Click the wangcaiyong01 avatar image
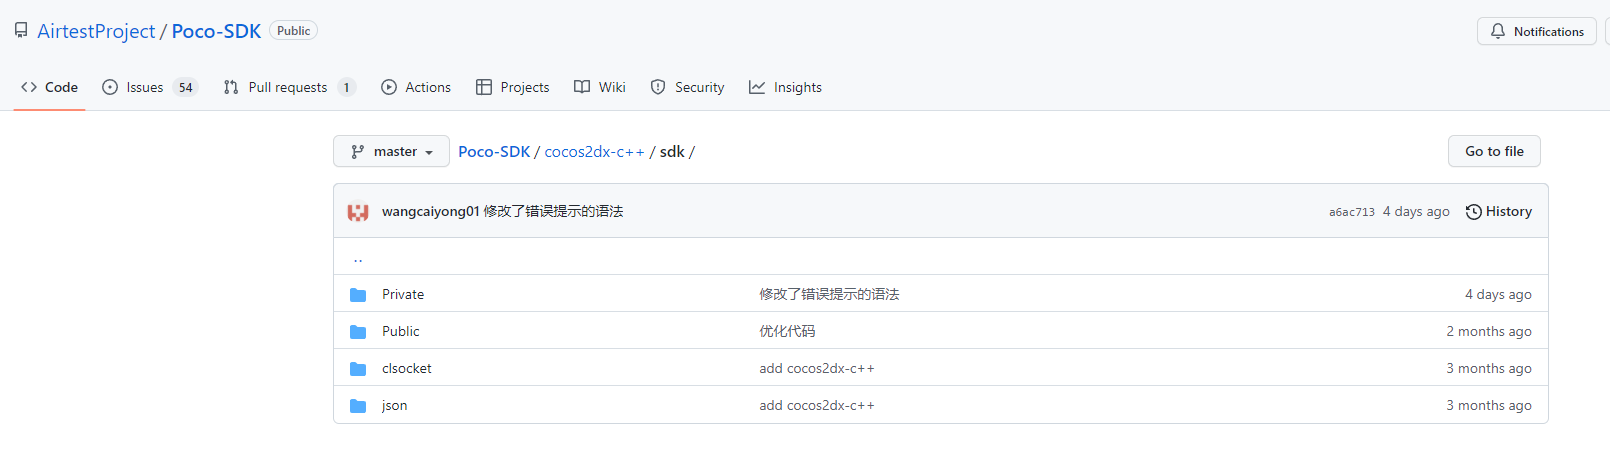Viewport: 1610px width, 455px height. 358,212
